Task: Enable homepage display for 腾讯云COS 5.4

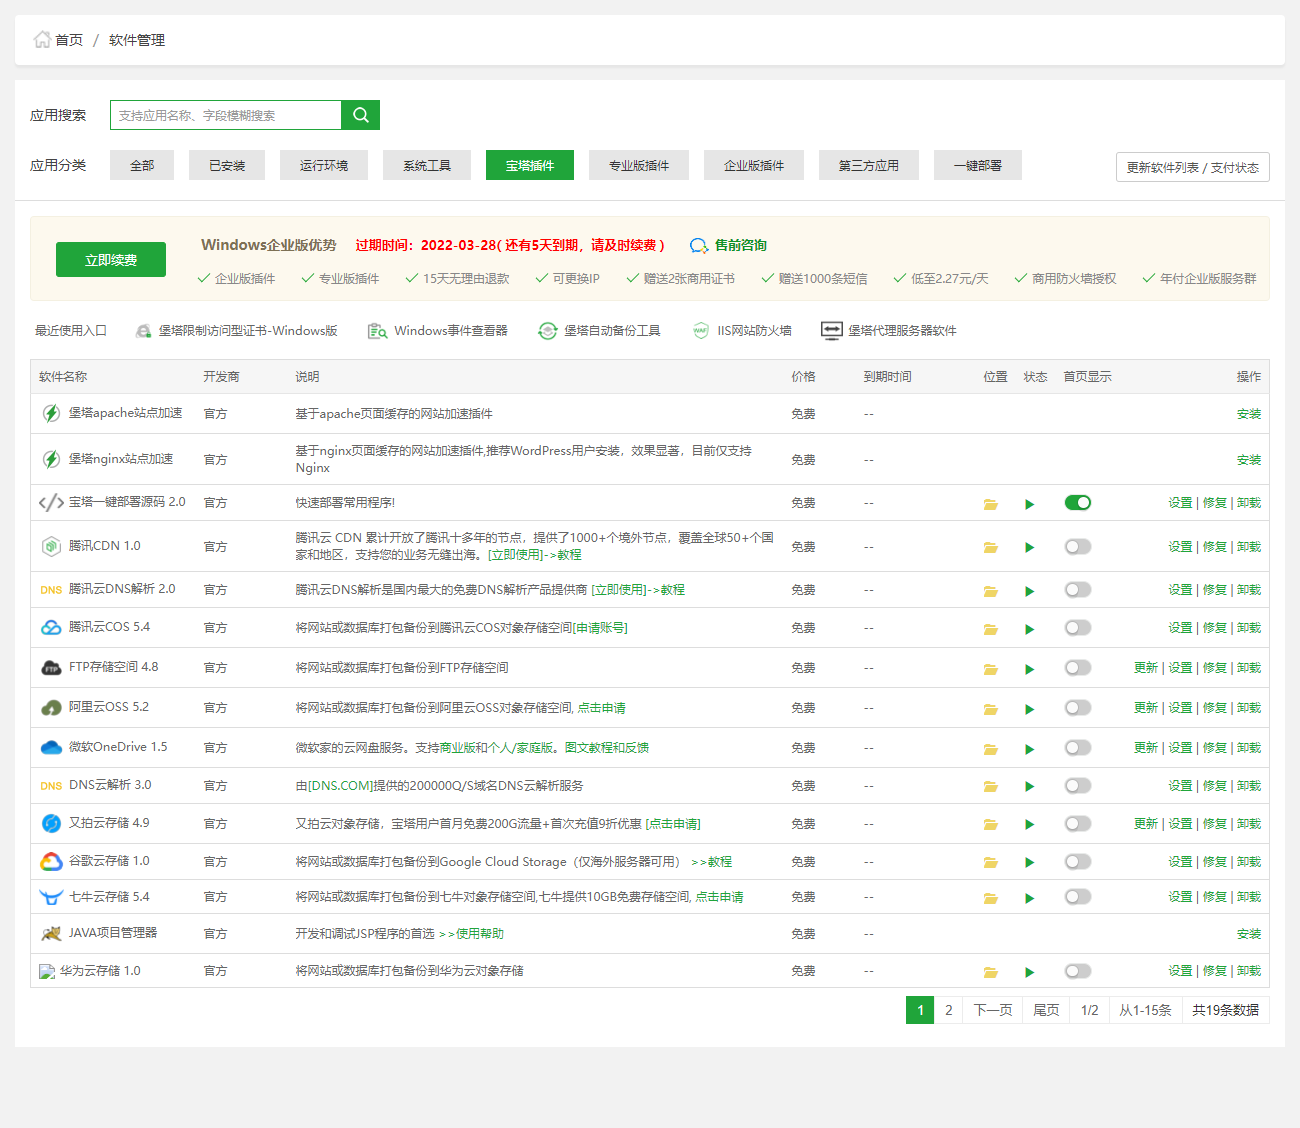Action: [x=1078, y=628]
